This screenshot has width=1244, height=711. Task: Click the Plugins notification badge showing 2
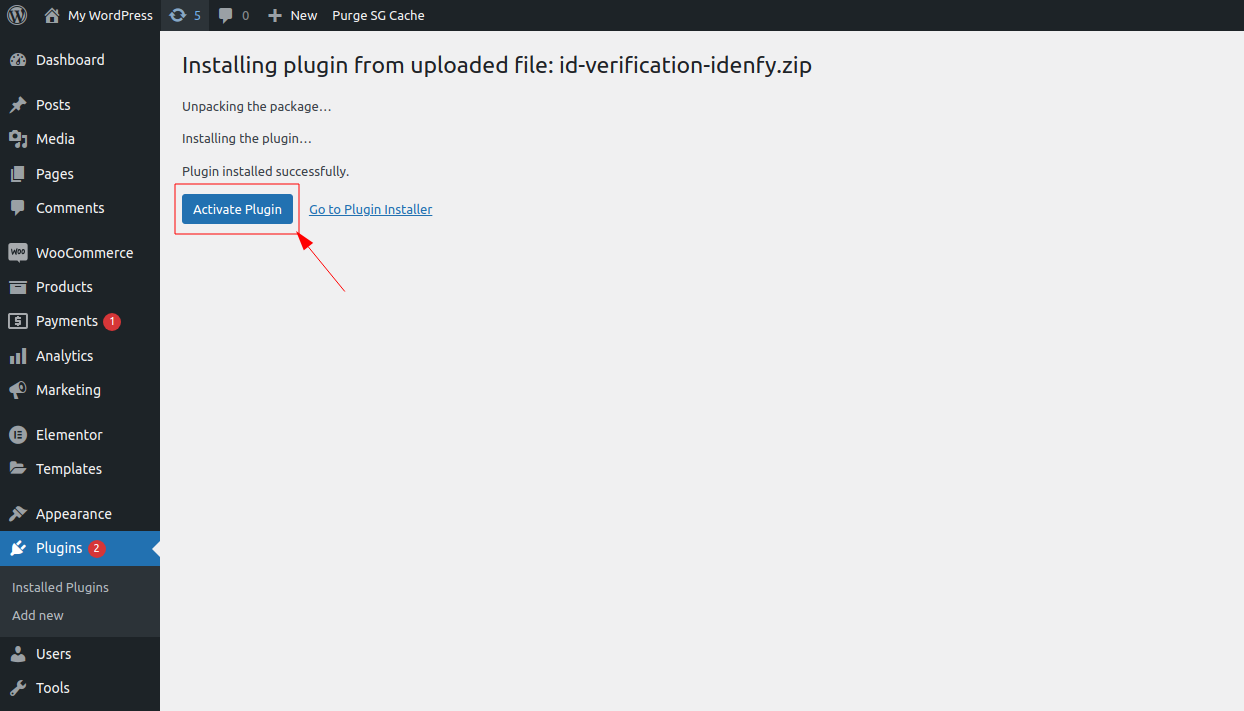point(95,548)
